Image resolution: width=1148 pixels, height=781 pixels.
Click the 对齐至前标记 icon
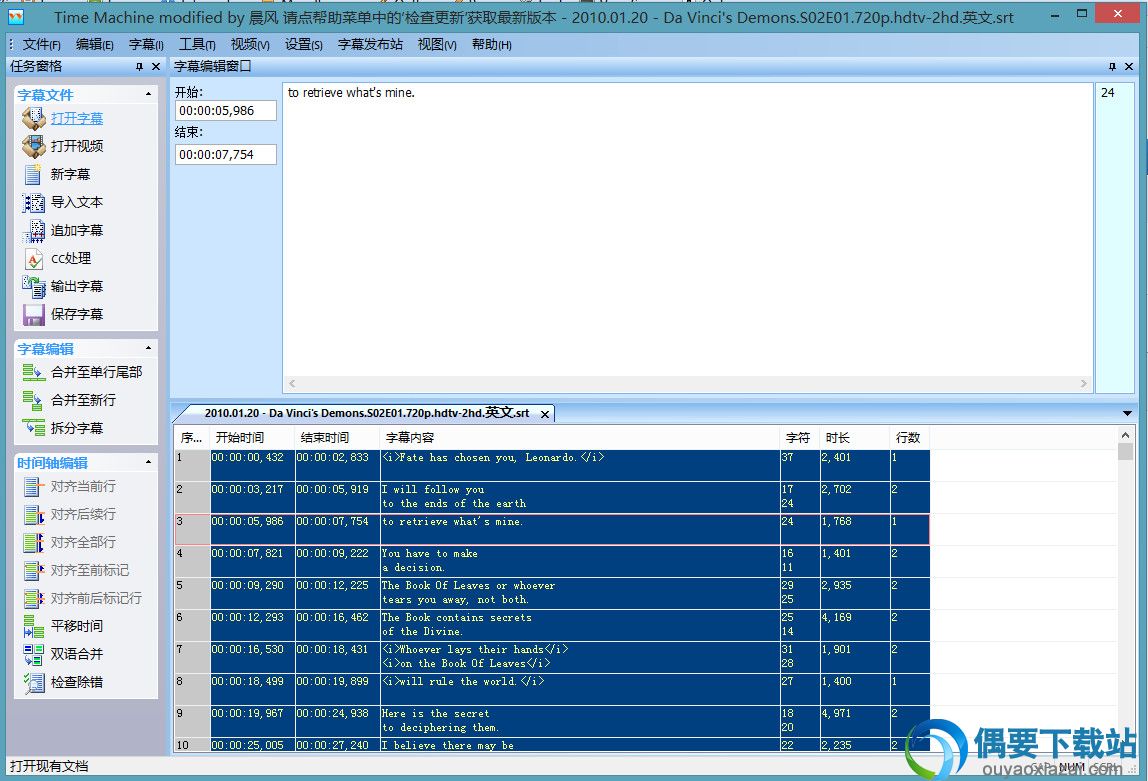coord(34,570)
